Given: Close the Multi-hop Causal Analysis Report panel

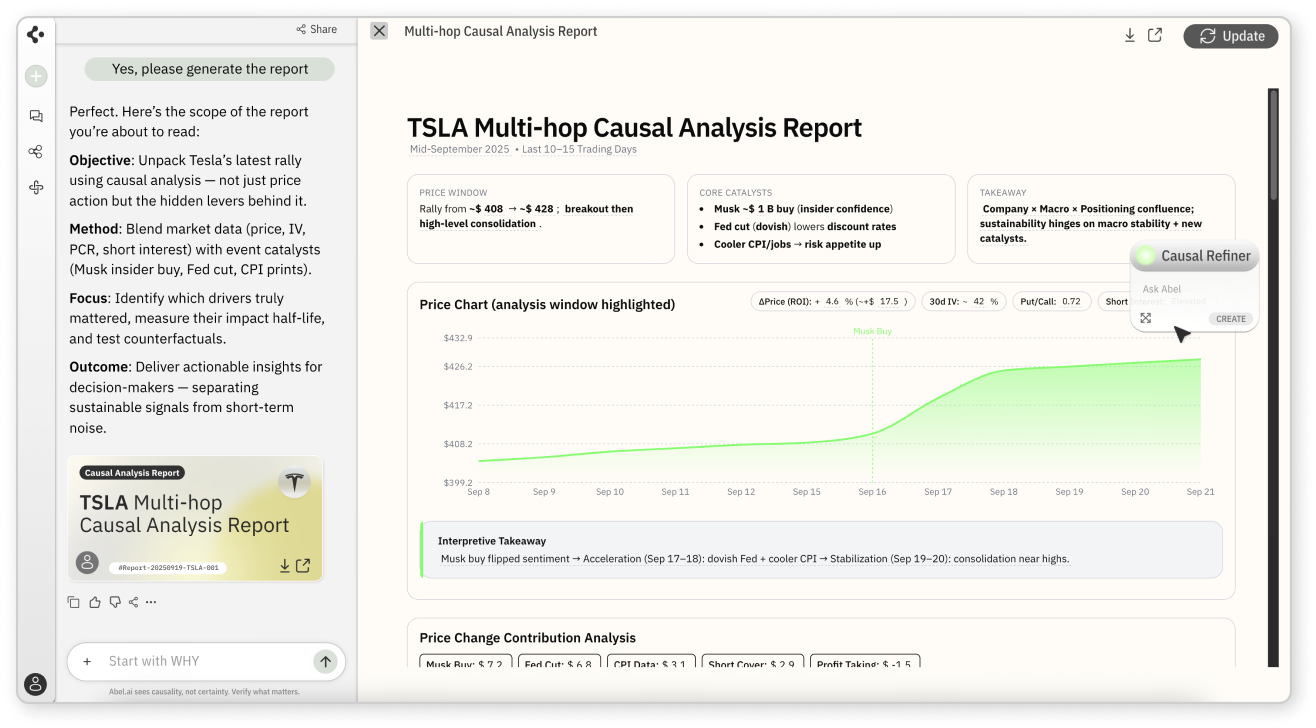Looking at the screenshot, I should (379, 31).
